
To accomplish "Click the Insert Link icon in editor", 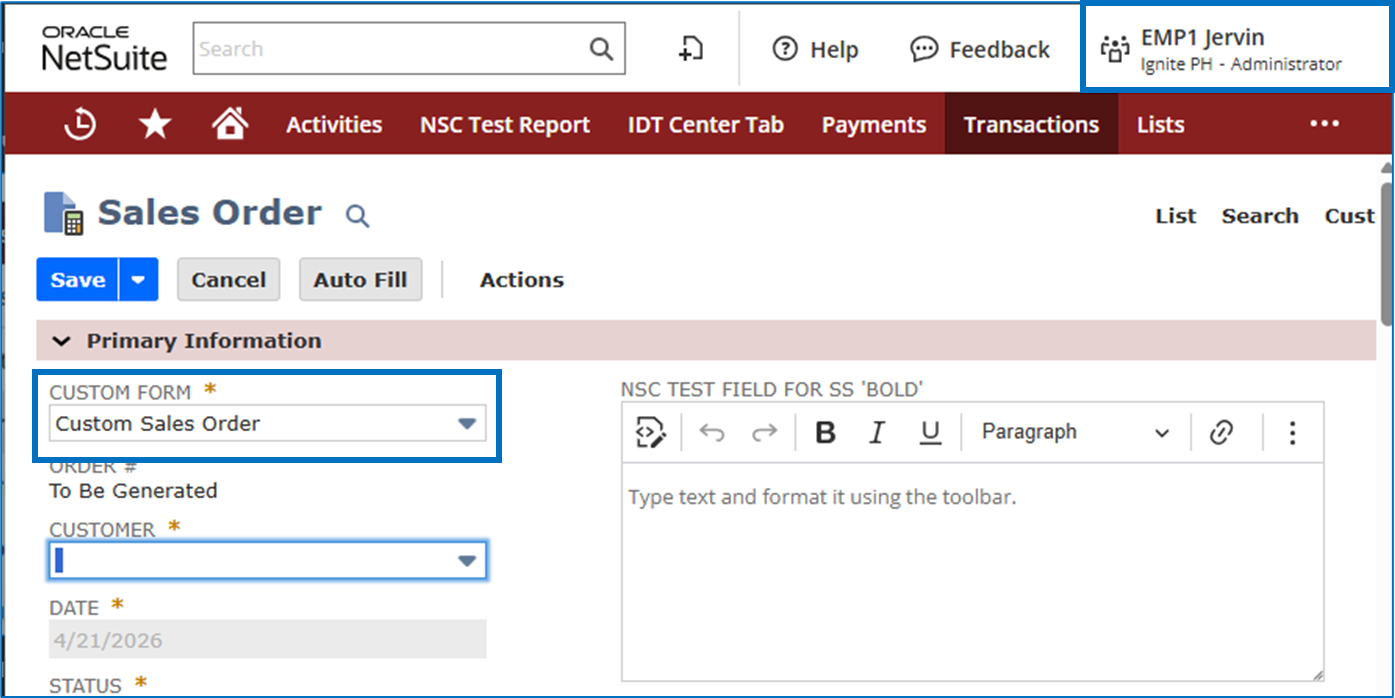I will pyautogui.click(x=1220, y=432).
